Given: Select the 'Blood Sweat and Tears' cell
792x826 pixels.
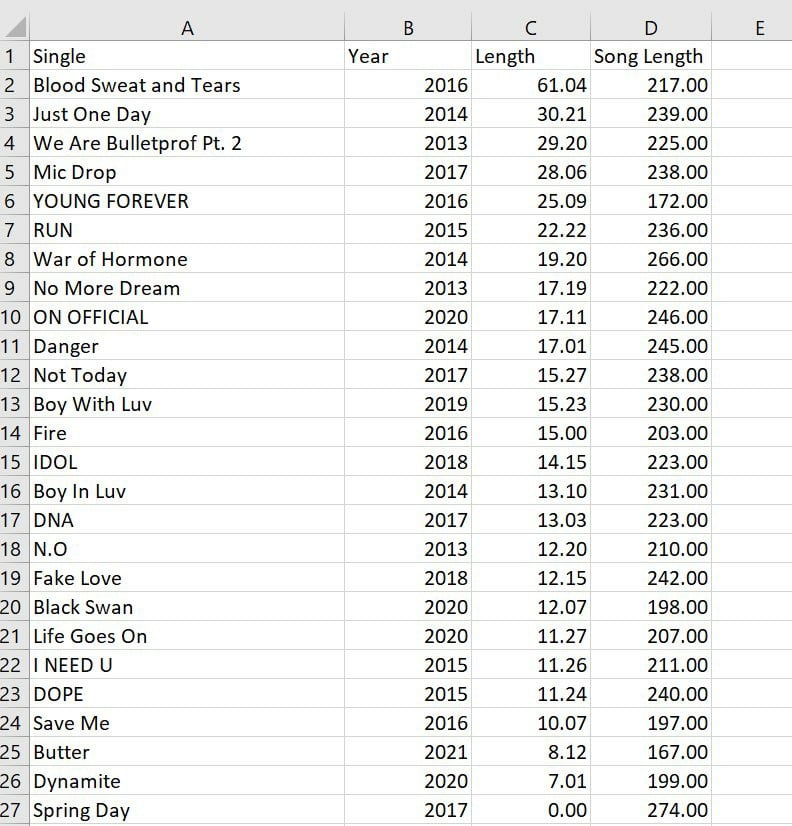Looking at the screenshot, I should [x=137, y=85].
